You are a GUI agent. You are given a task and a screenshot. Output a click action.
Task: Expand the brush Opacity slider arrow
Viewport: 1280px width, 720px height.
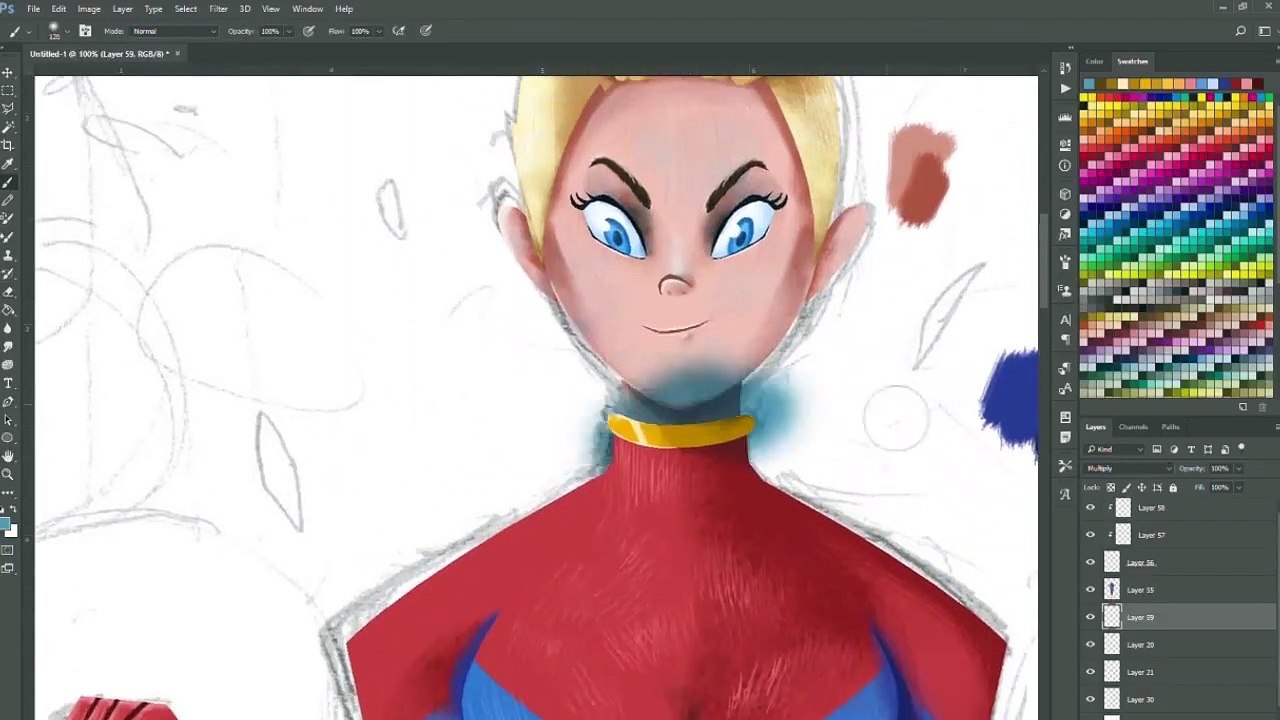tap(290, 31)
